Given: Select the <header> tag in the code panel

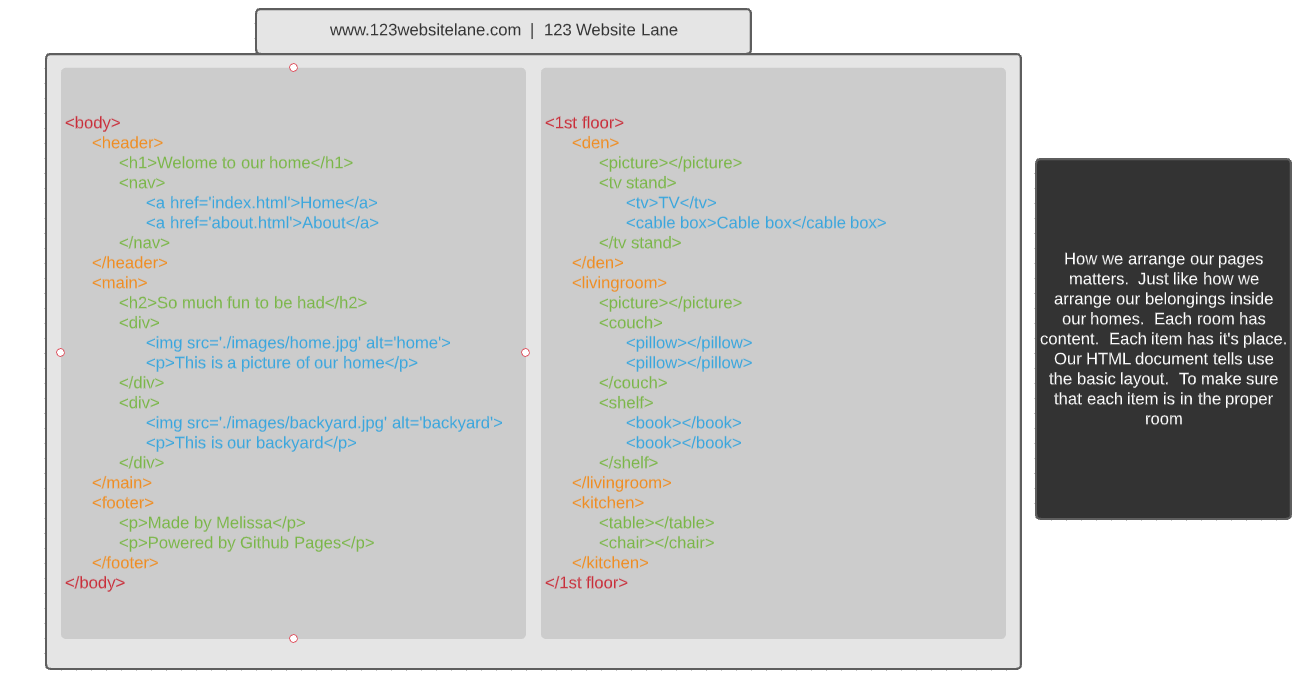Looking at the screenshot, I should (127, 142).
